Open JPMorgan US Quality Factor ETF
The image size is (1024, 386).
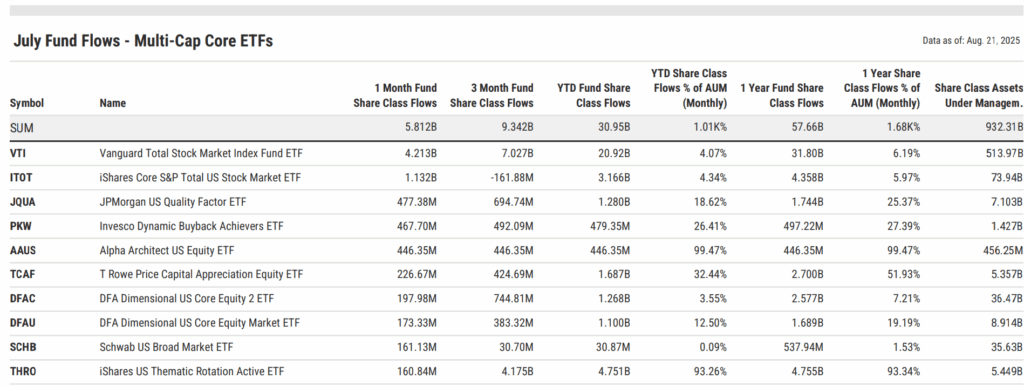(172, 202)
